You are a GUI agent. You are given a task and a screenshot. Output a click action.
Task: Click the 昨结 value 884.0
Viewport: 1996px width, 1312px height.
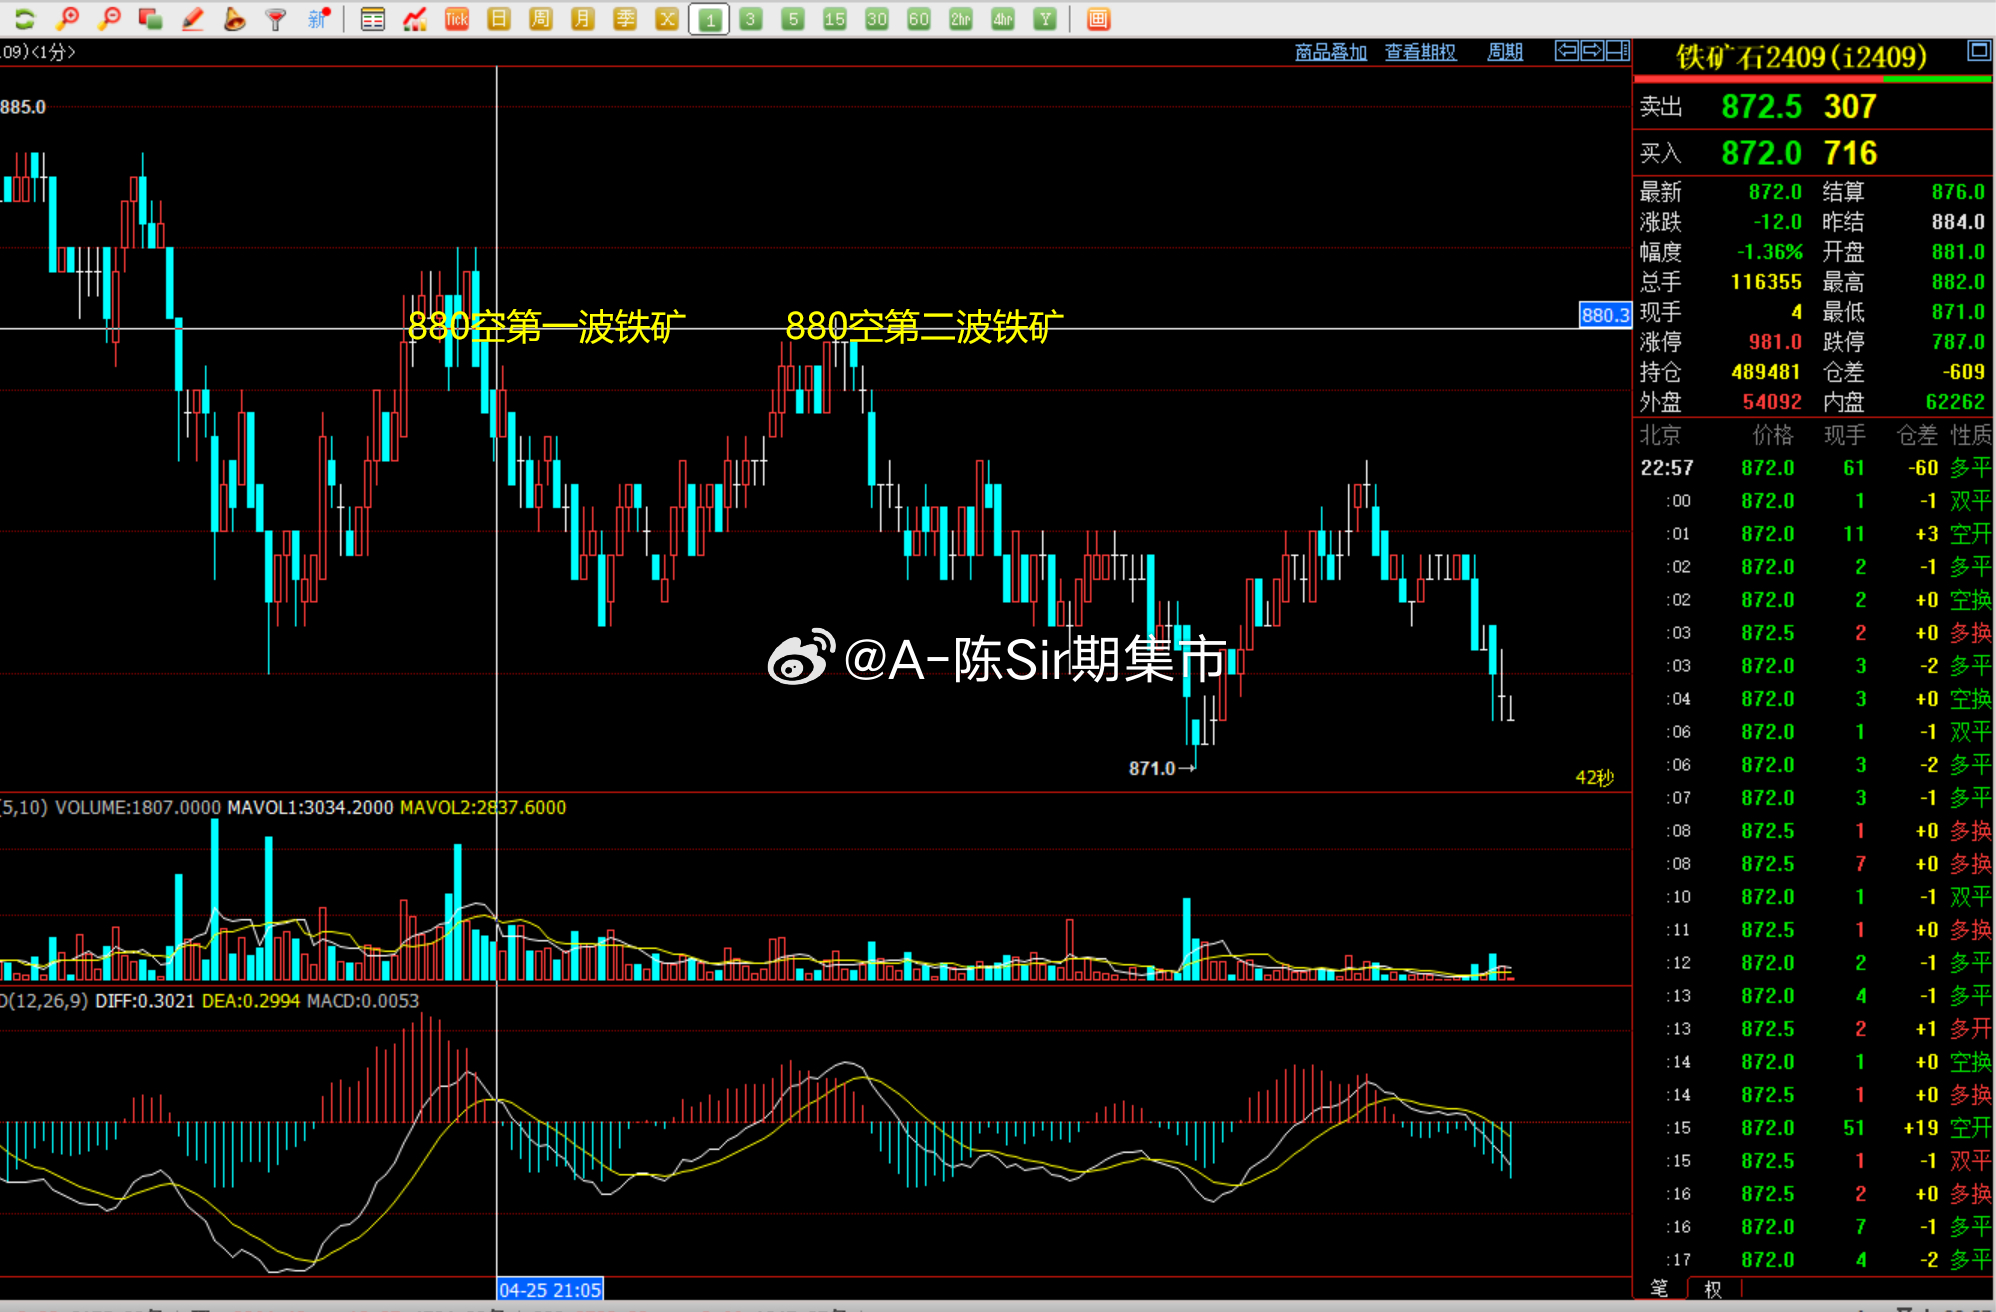coord(1958,222)
